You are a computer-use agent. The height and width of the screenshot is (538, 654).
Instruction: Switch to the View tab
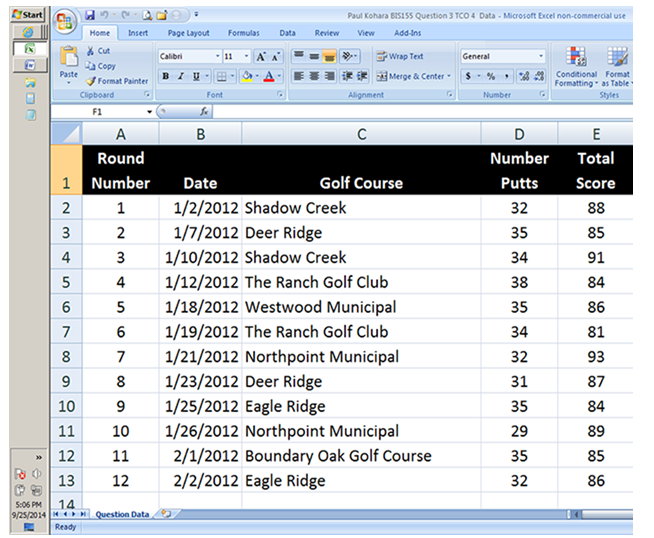coord(366,33)
